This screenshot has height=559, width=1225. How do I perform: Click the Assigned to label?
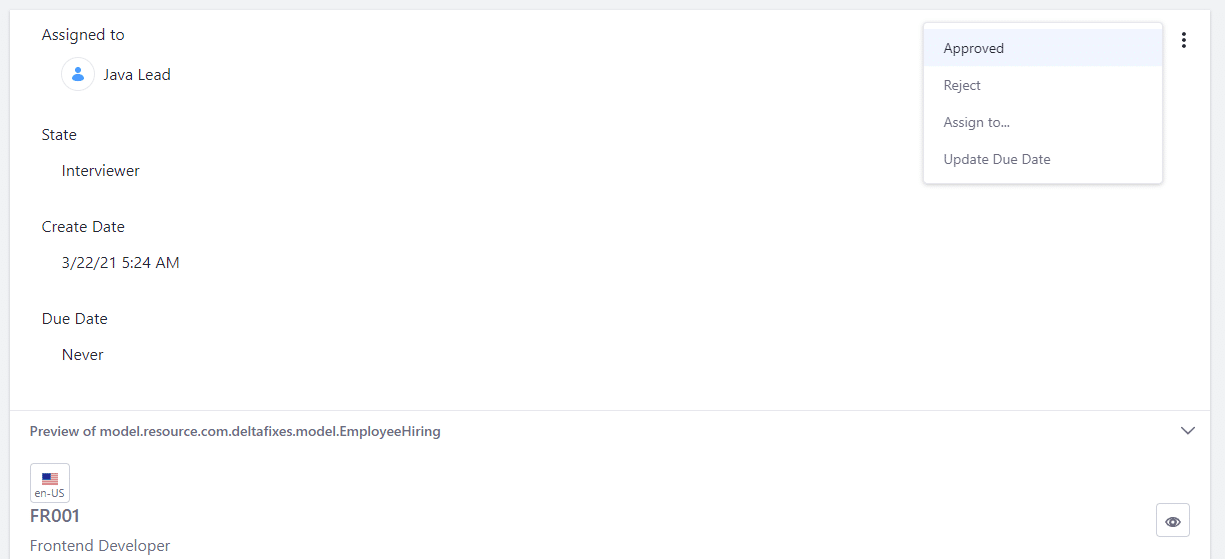pyautogui.click(x=83, y=35)
